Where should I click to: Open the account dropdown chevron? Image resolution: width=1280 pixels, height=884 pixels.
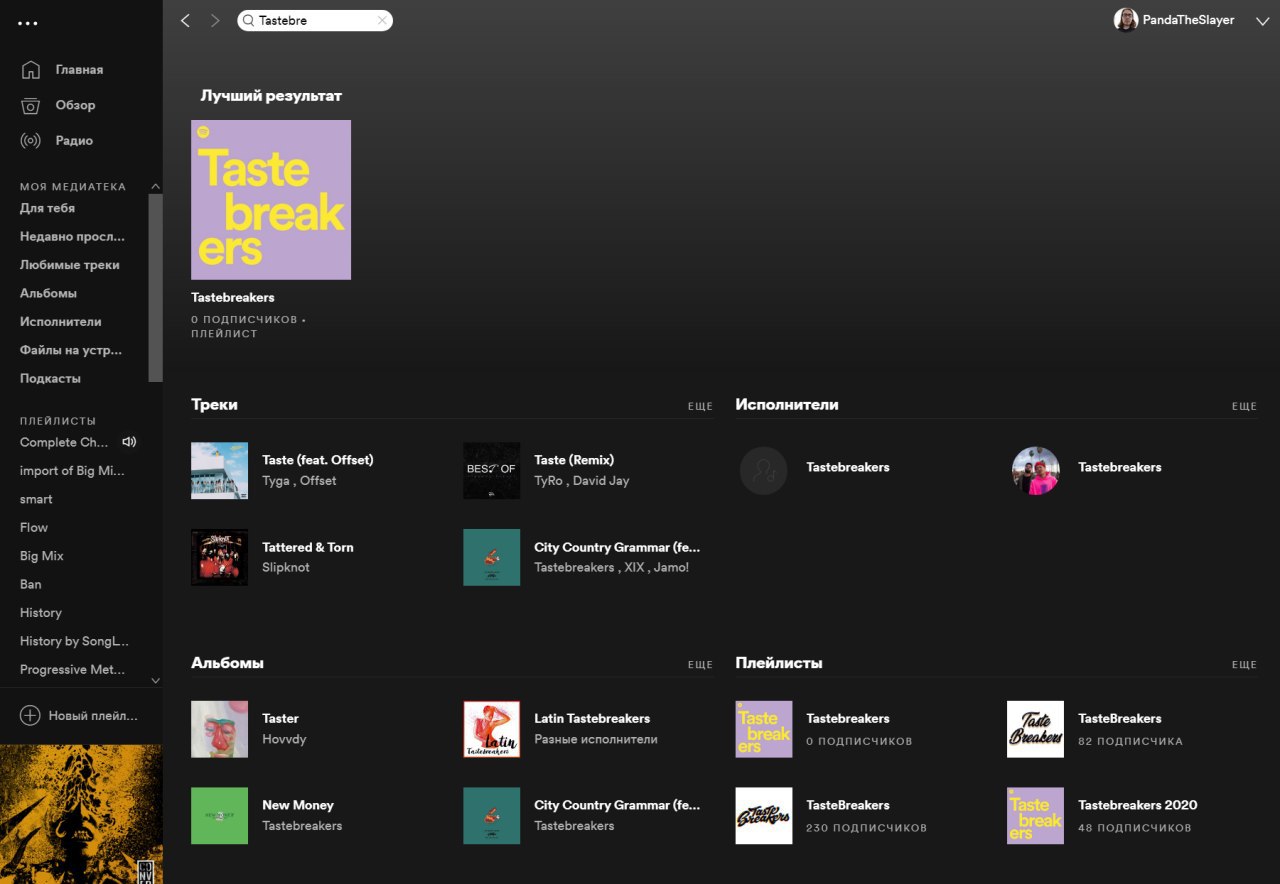click(1261, 20)
